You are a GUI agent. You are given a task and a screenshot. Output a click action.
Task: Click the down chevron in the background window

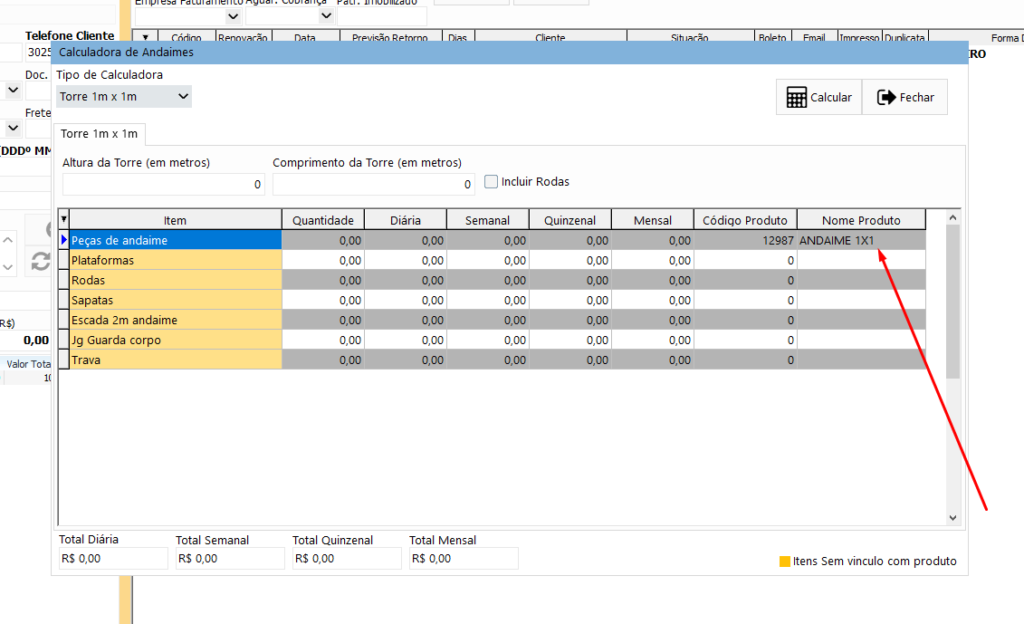click(x=8, y=266)
